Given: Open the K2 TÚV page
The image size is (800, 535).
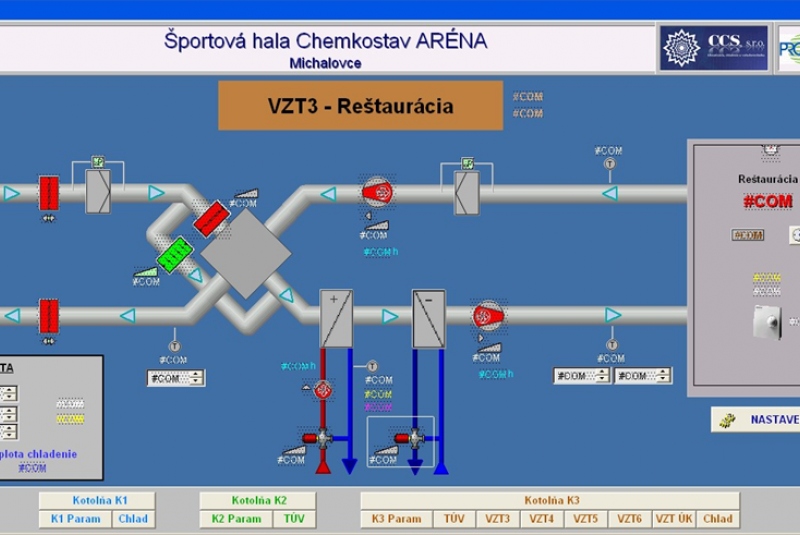Looking at the screenshot, I should pos(294,519).
